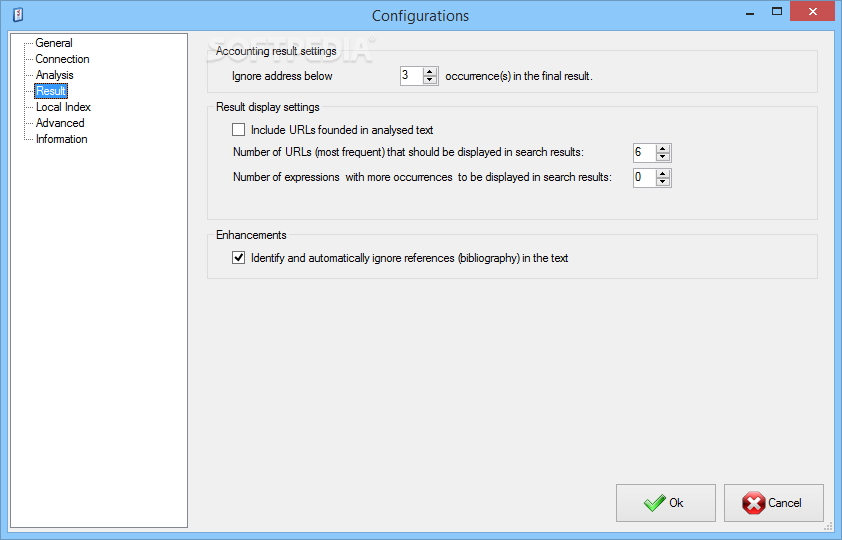
Task: Increase number of URLs displayed value
Action: [663, 149]
